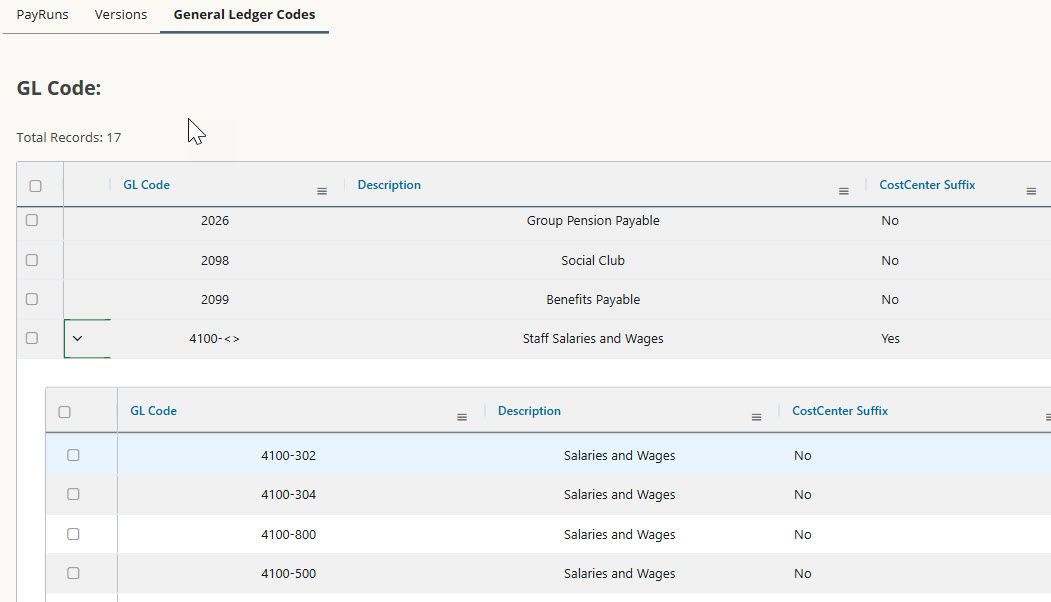1051x602 pixels.
Task: Select the 2099 GL code cell
Action: 214,300
